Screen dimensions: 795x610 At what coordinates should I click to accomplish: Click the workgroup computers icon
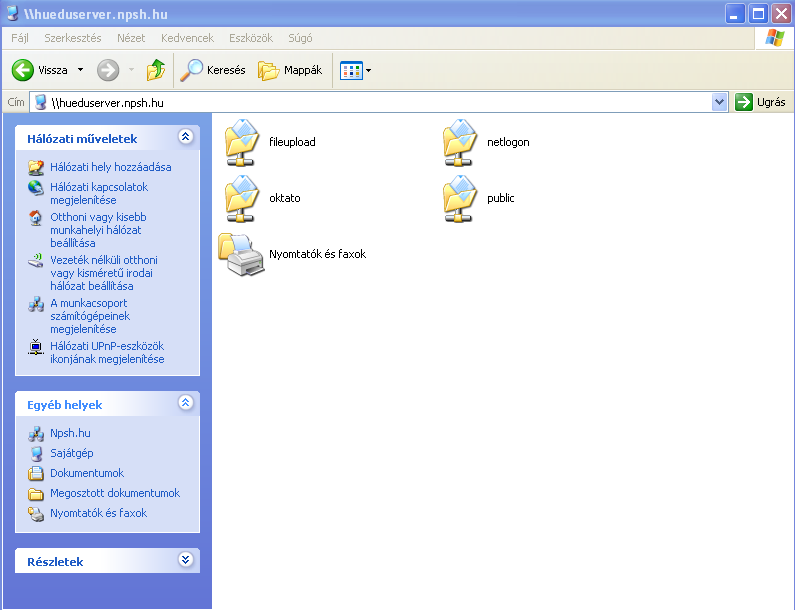click(x=35, y=304)
